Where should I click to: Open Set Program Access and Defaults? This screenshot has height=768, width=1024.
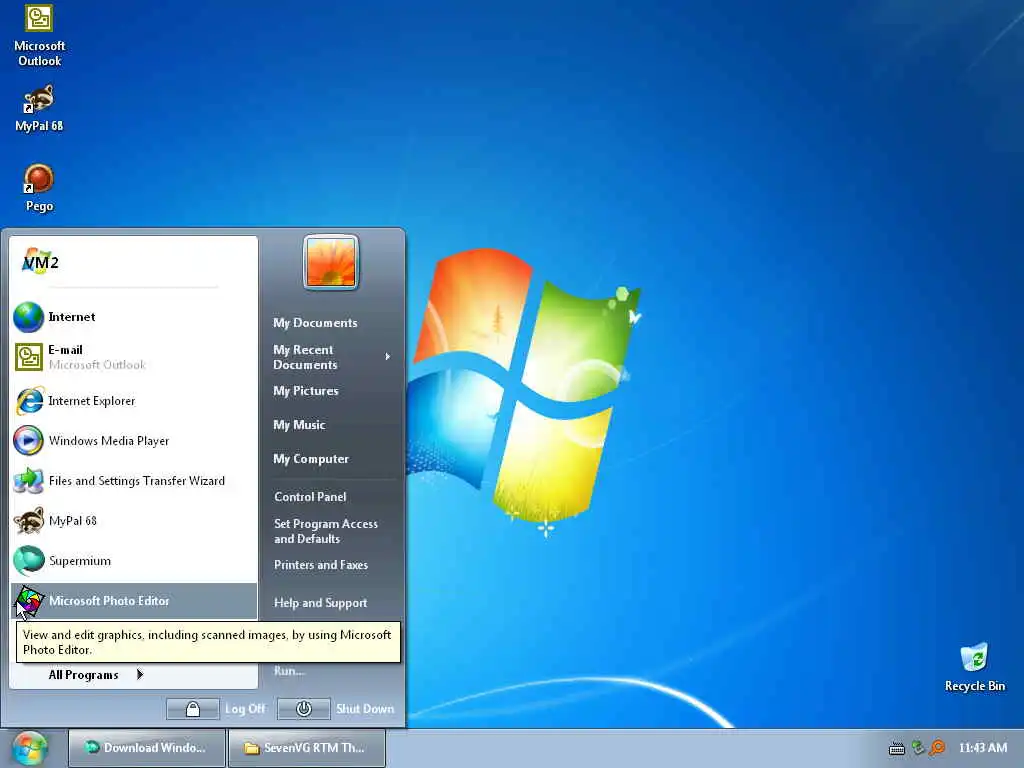(326, 532)
